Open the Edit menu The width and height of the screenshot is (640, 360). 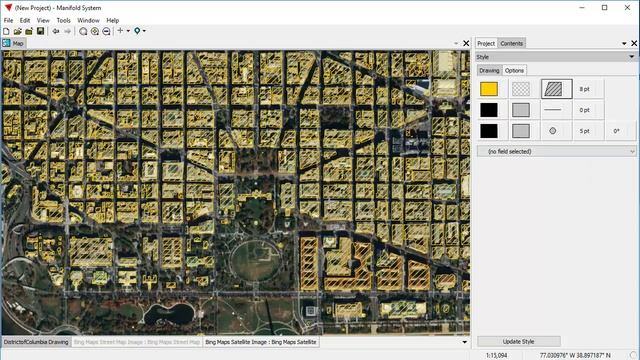(x=25, y=20)
